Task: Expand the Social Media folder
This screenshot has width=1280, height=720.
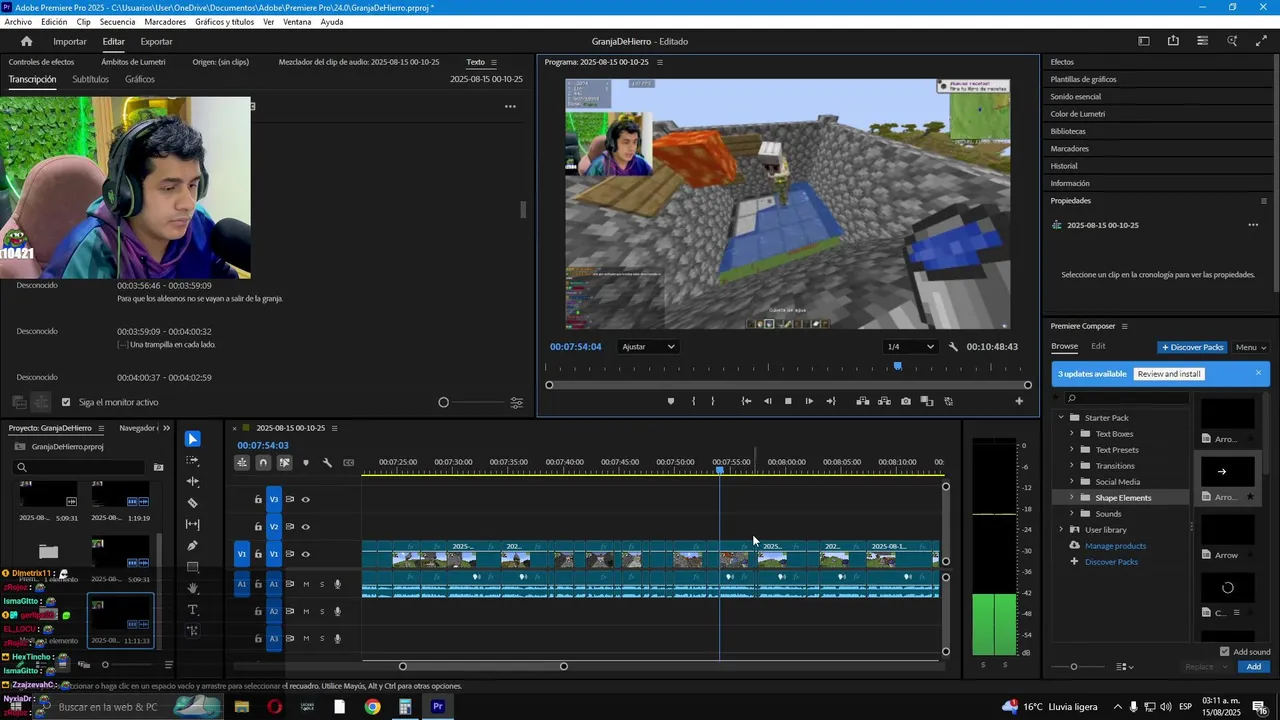Action: click(x=1072, y=482)
